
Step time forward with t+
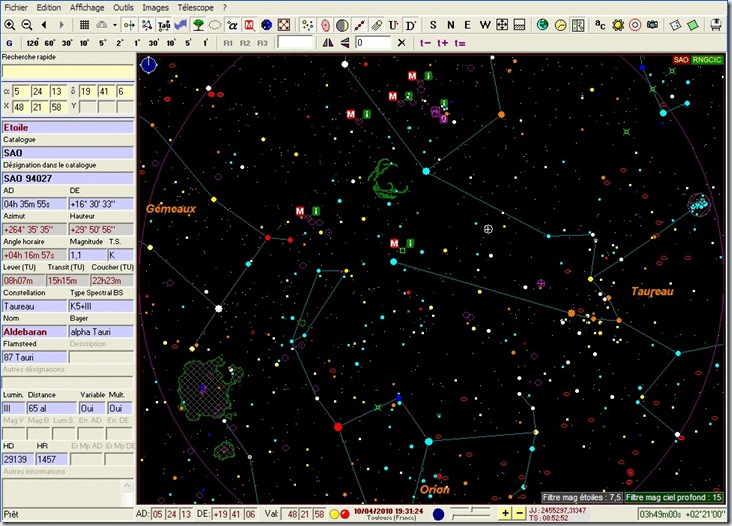[x=443, y=43]
